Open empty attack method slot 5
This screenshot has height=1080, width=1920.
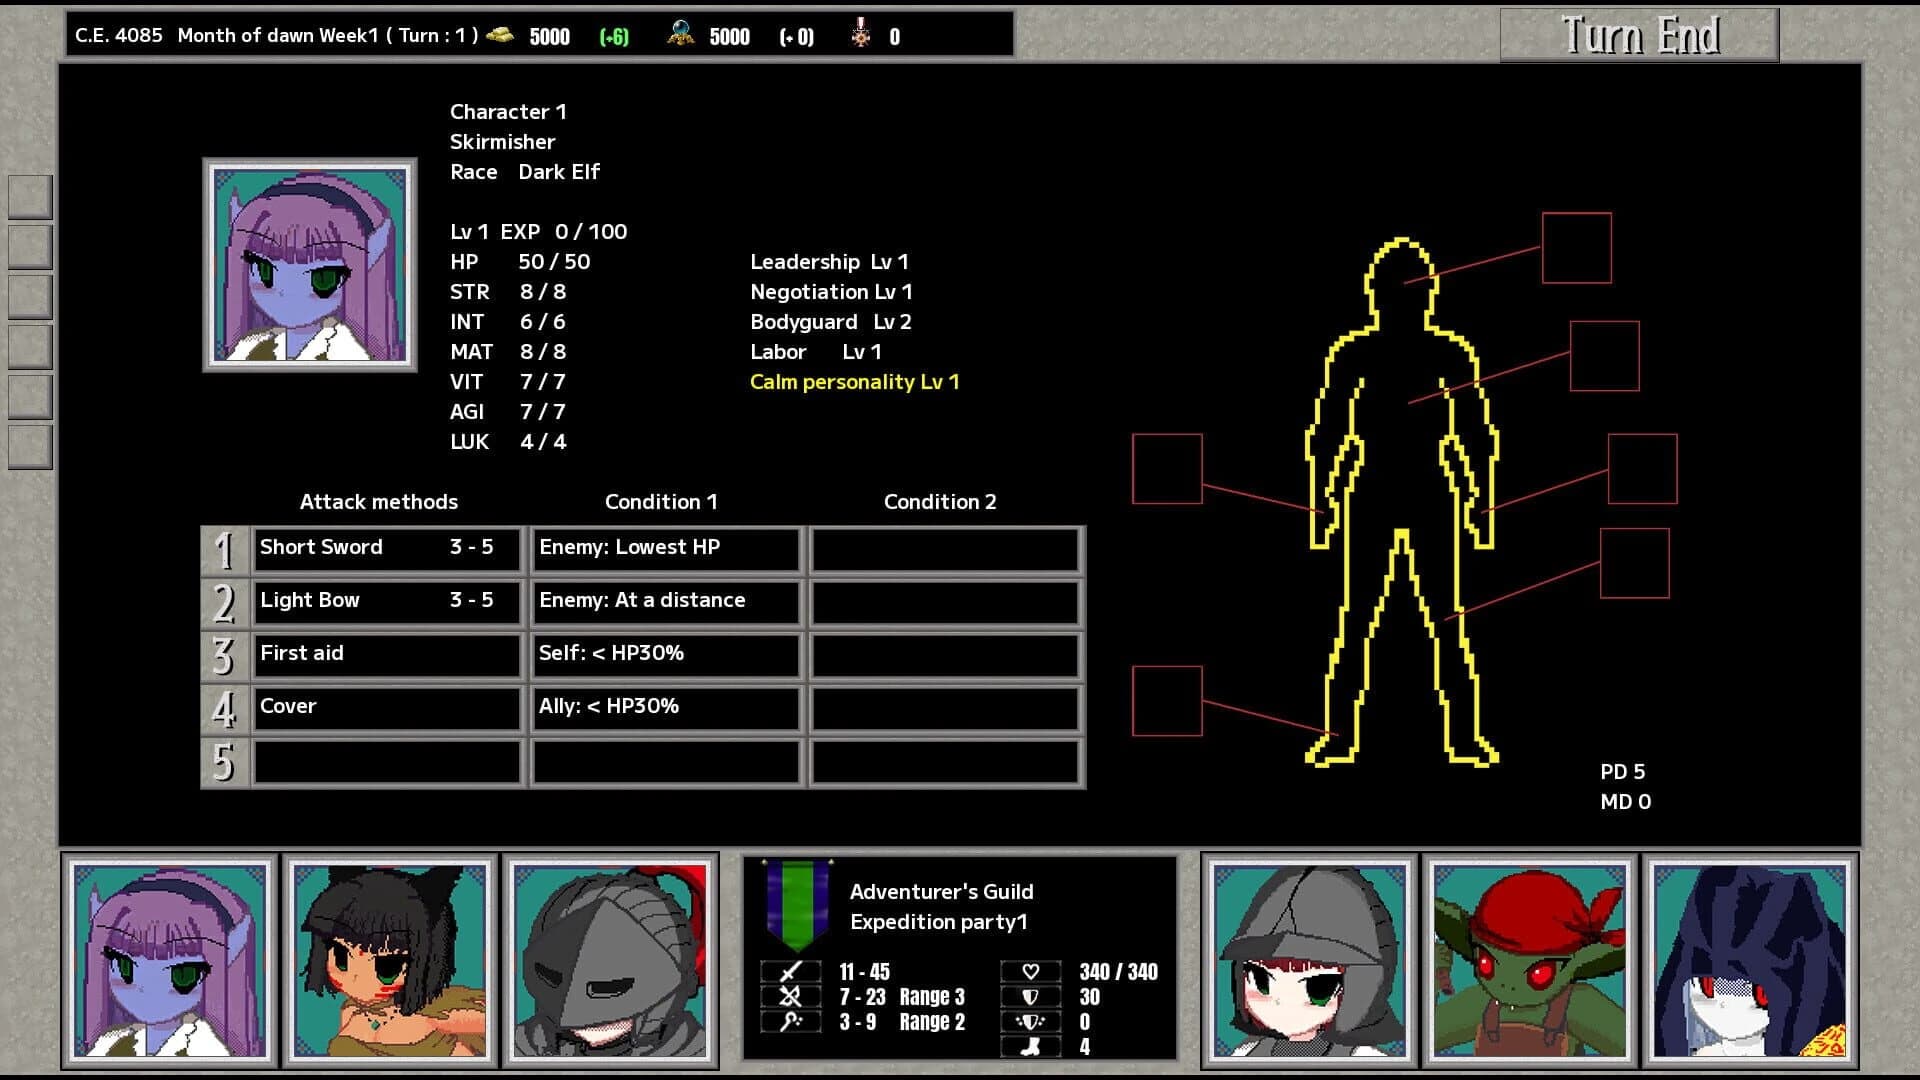386,760
